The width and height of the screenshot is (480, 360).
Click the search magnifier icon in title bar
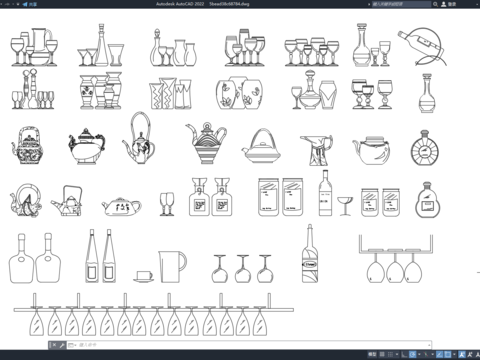pos(435,4)
